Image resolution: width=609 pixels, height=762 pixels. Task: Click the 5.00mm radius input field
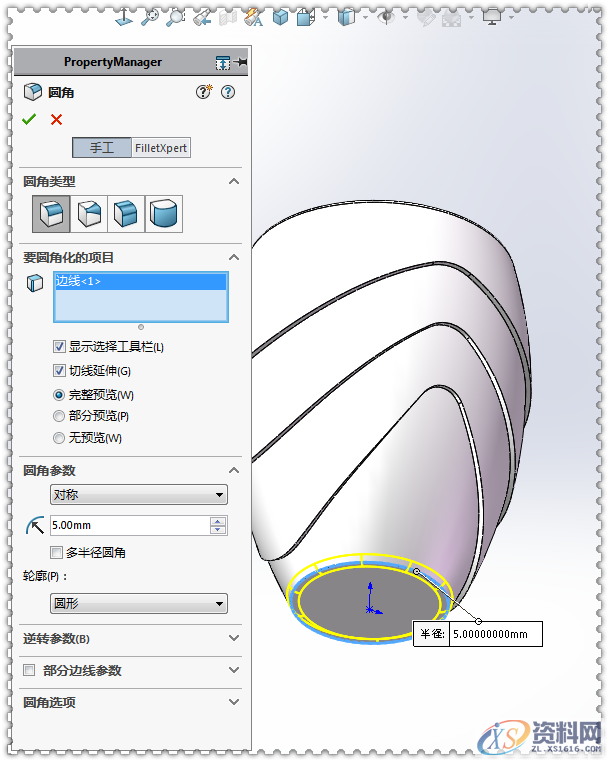tap(130, 525)
